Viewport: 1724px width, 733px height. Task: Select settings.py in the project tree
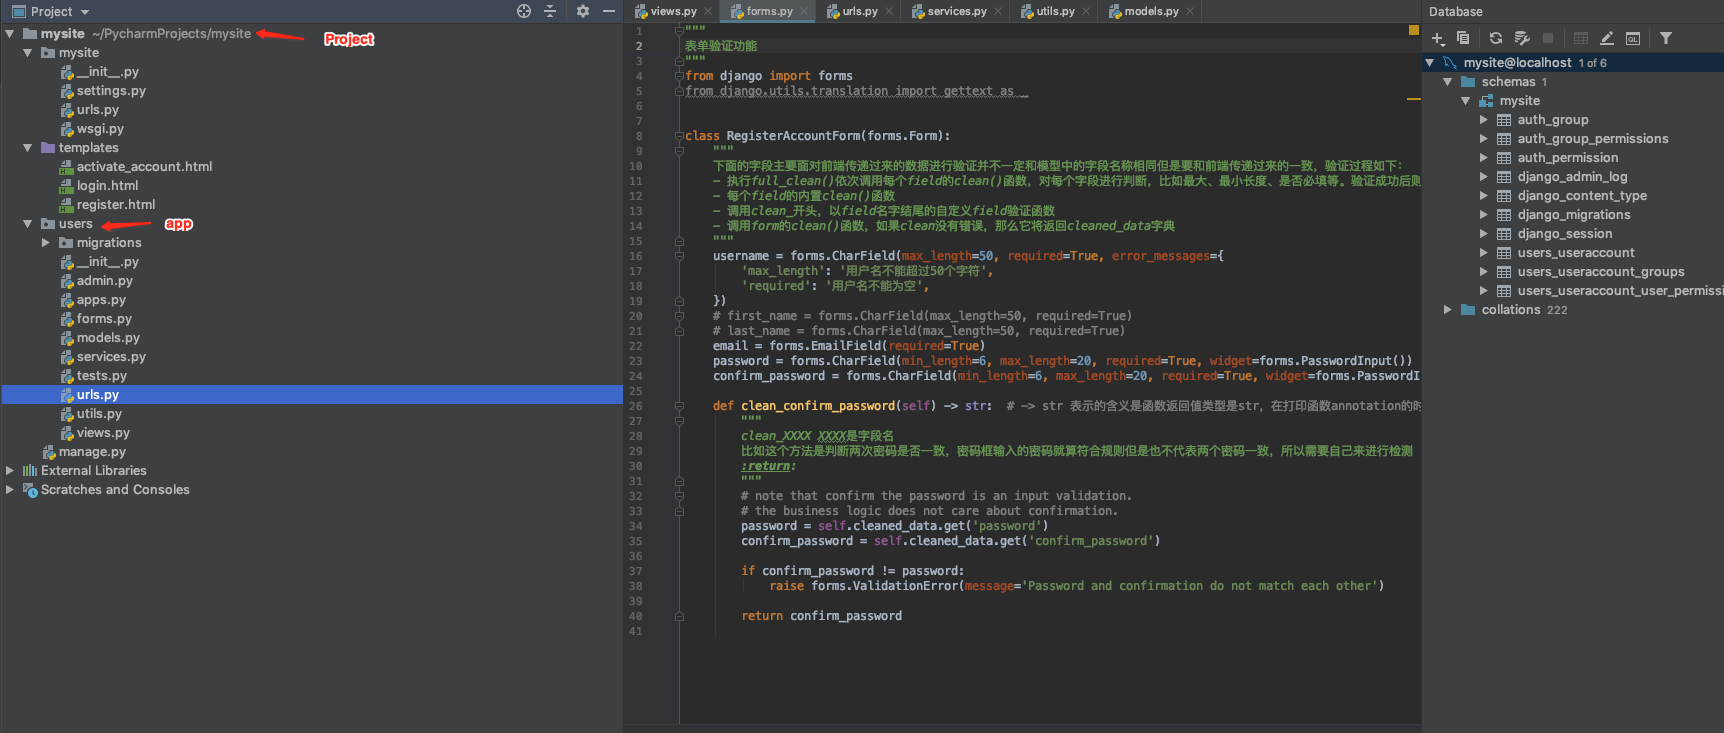pyautogui.click(x=111, y=91)
